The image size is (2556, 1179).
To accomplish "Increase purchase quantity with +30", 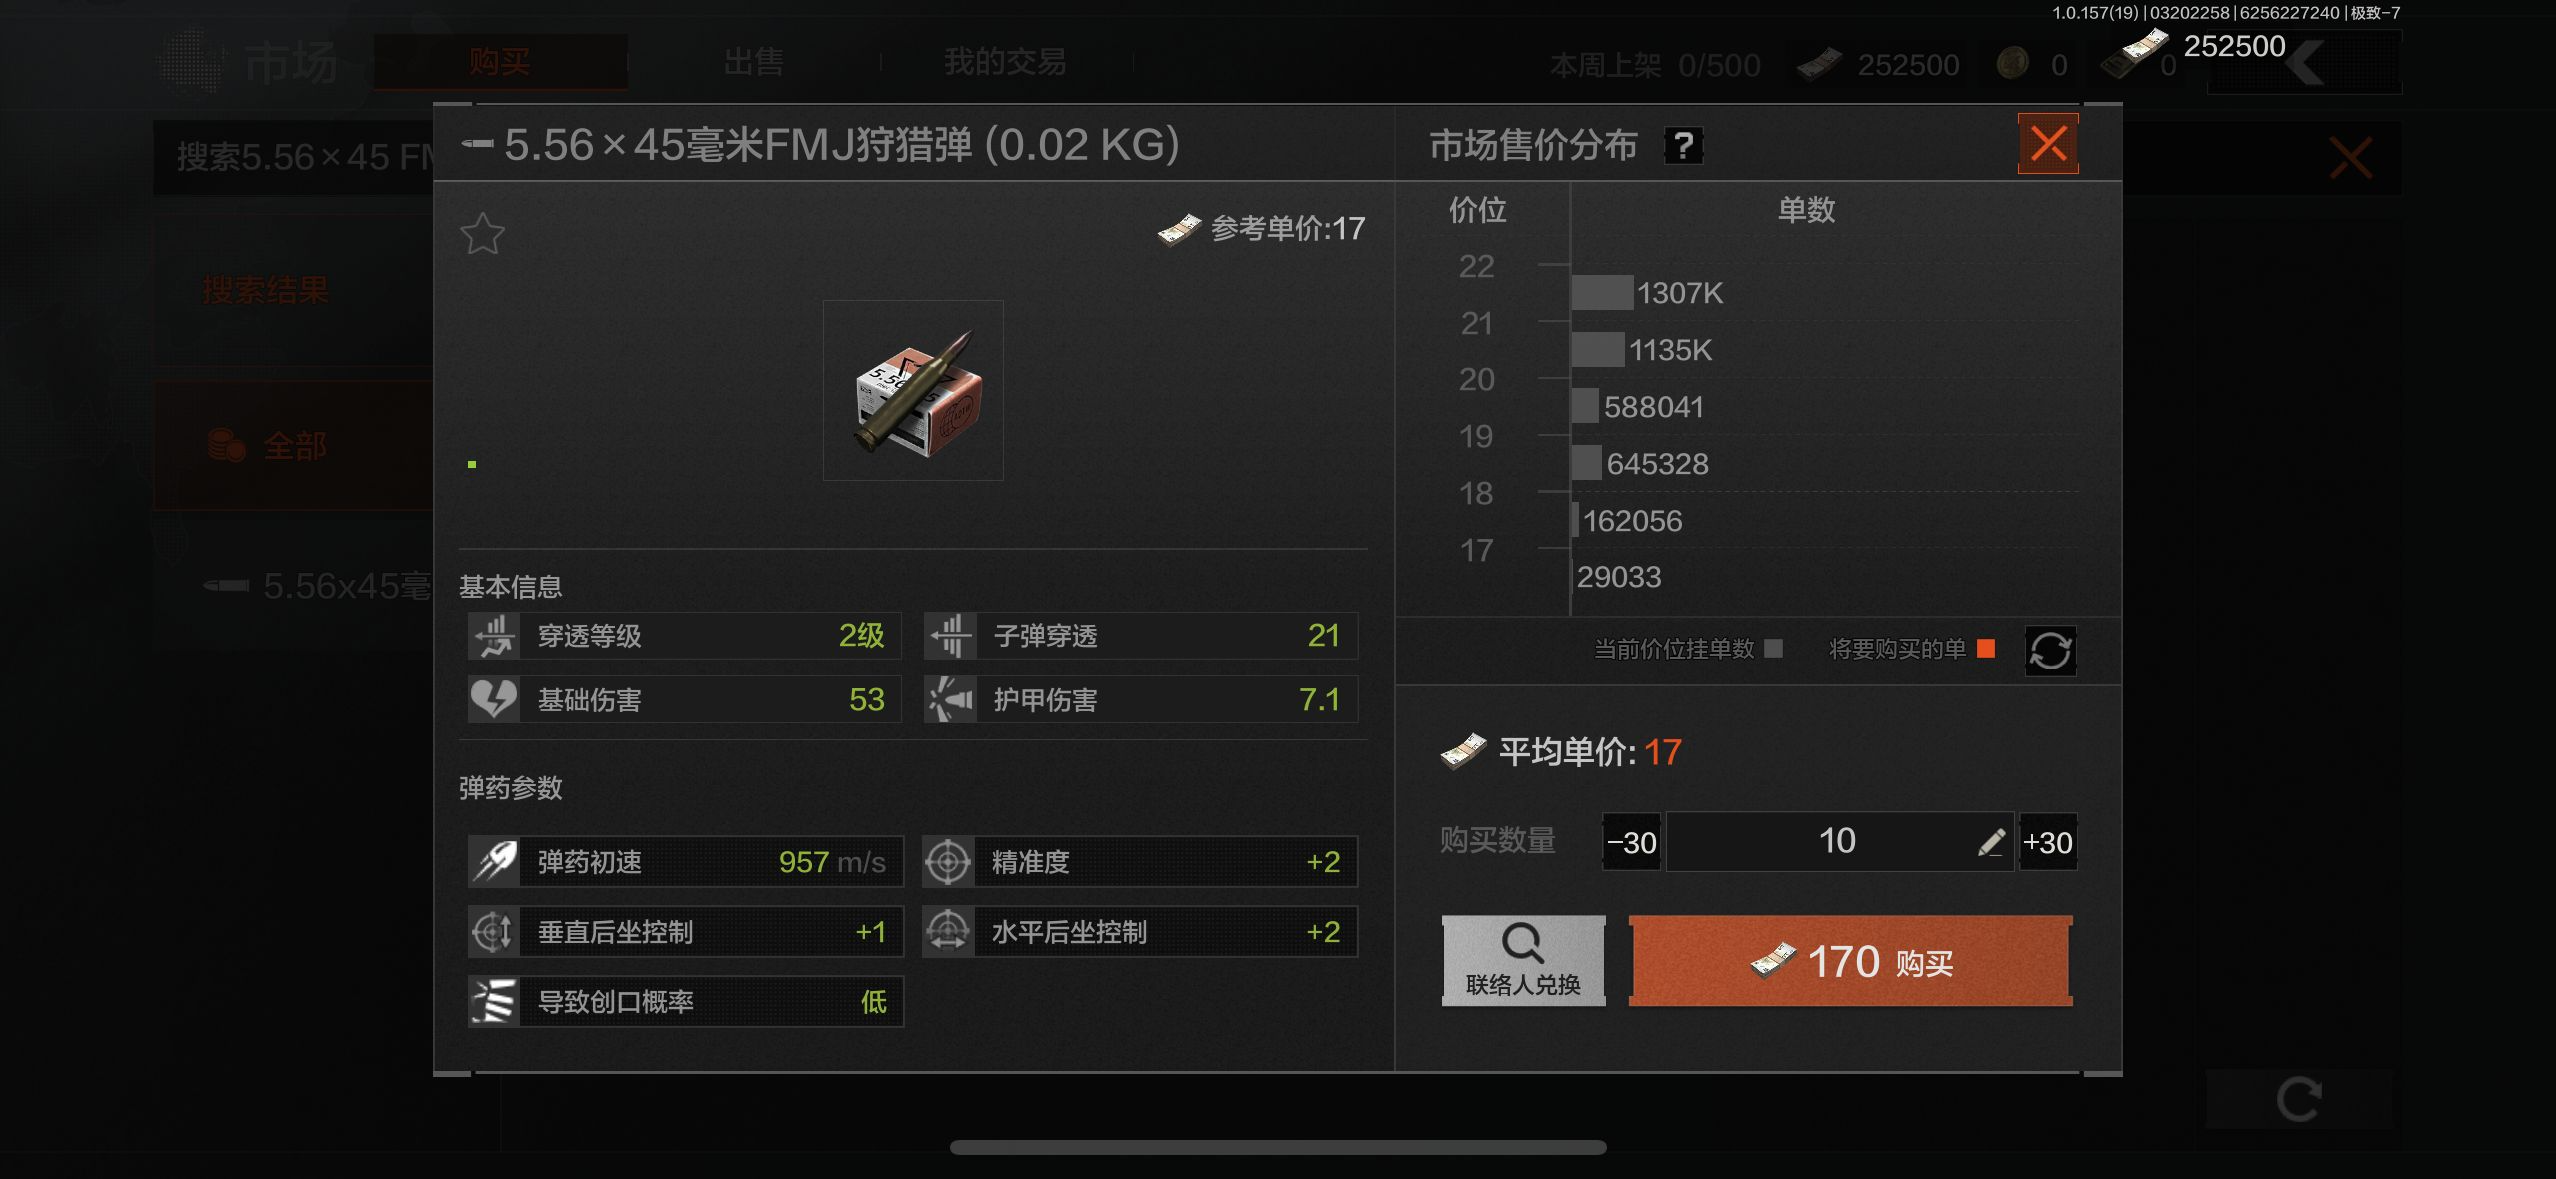I will coord(2047,842).
